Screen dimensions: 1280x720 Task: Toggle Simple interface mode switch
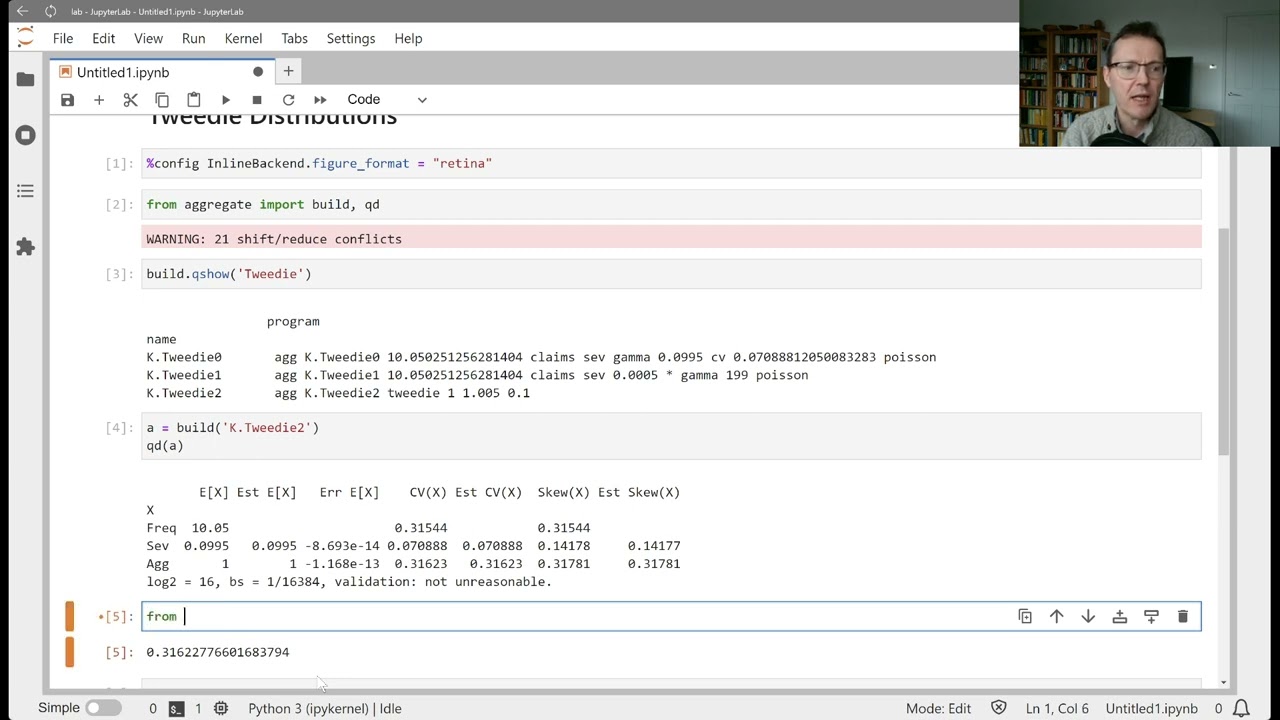102,708
